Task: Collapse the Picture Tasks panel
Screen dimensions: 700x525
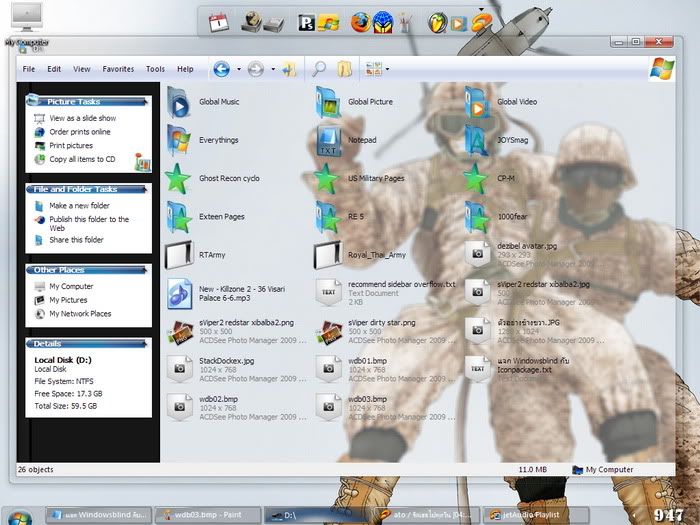Action: coord(145,102)
